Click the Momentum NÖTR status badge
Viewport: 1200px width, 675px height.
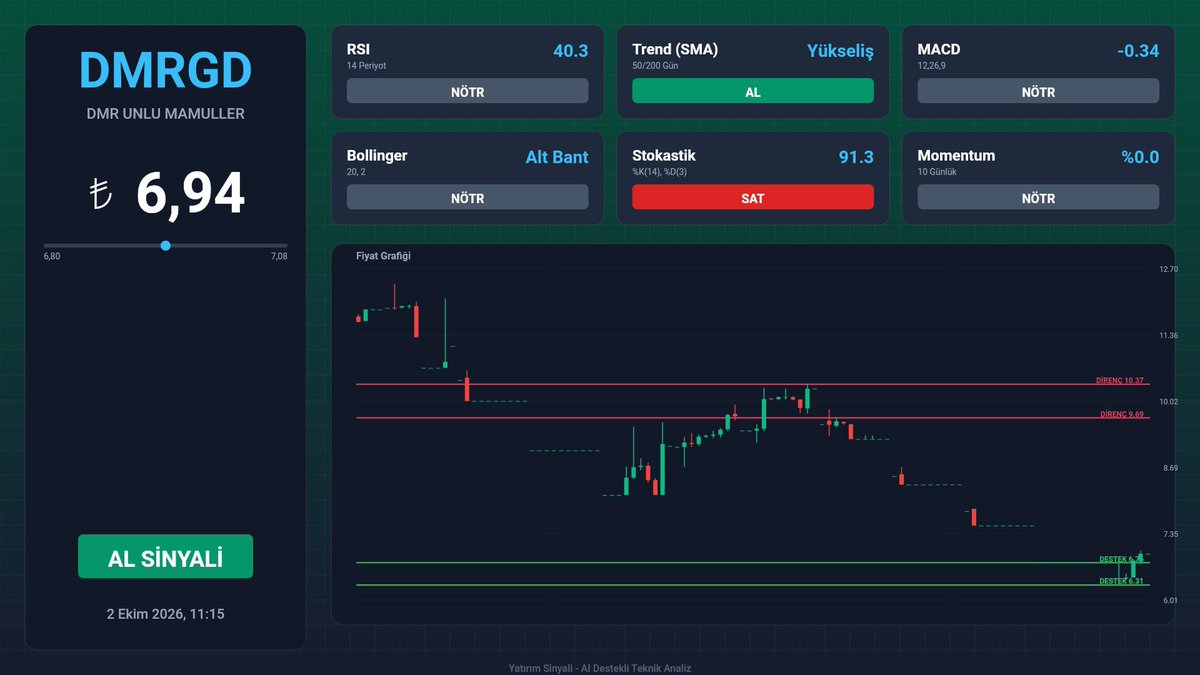point(1038,198)
